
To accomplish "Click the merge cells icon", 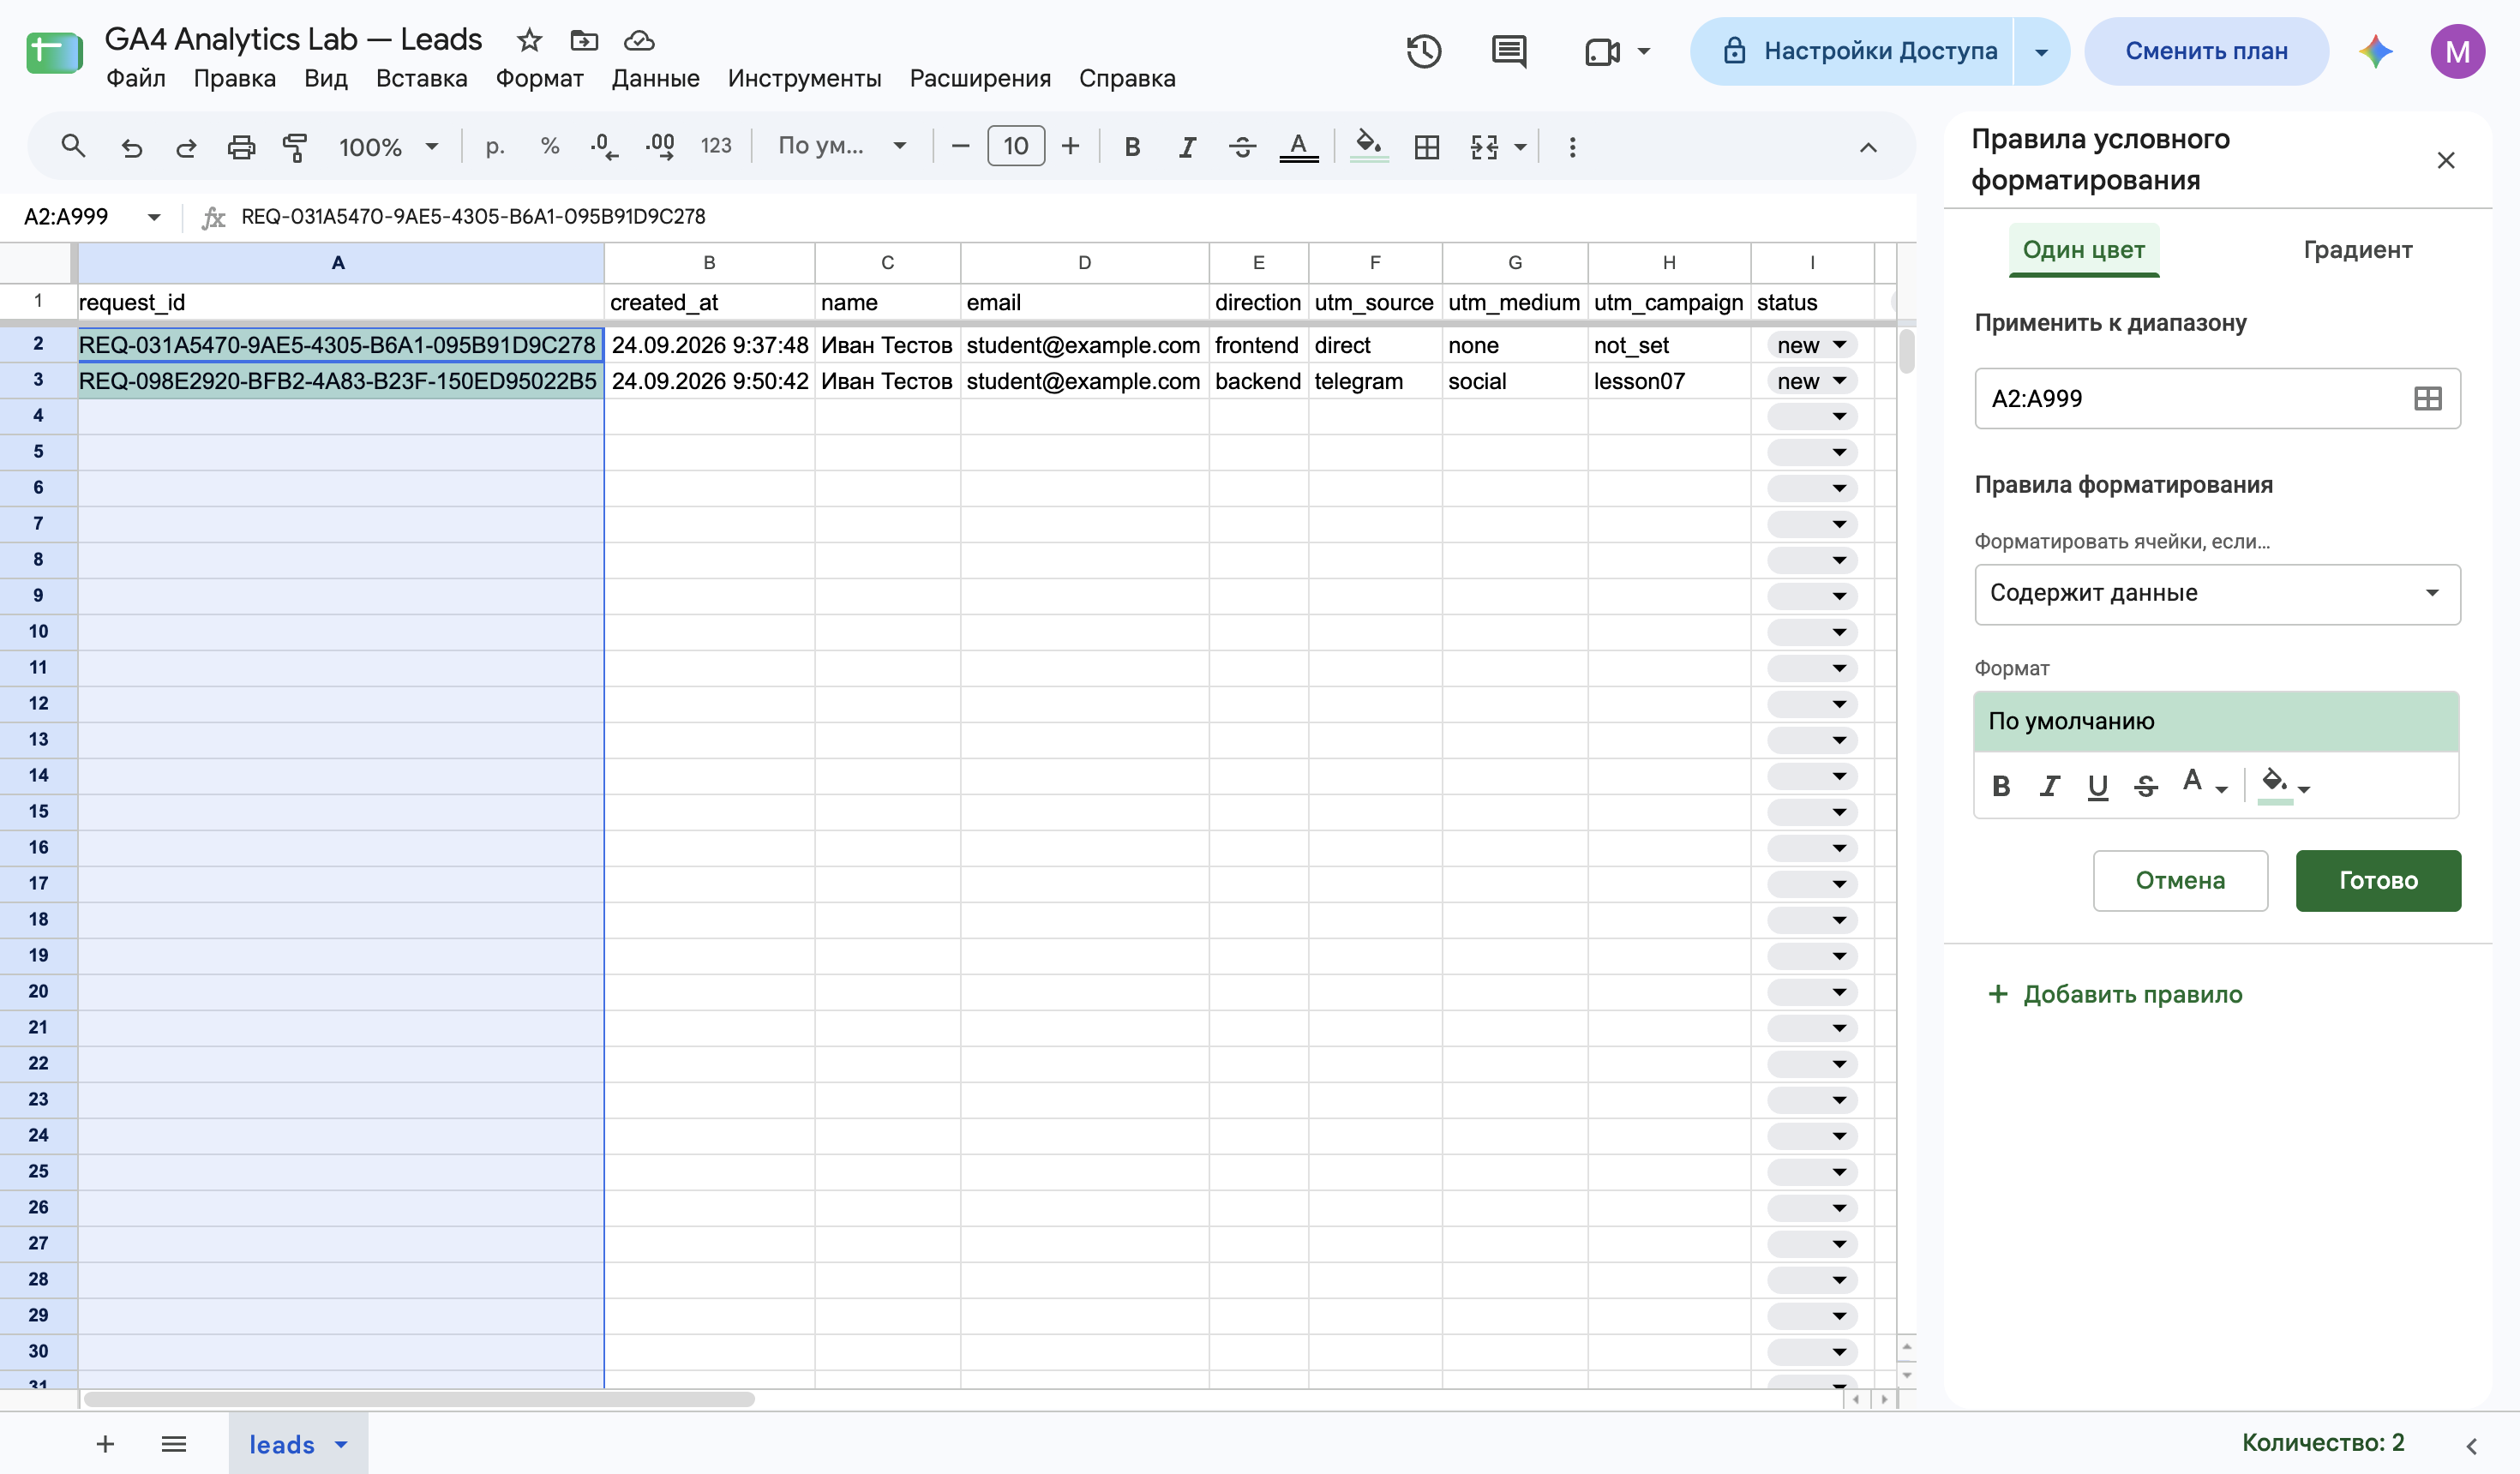I will tap(1484, 148).
